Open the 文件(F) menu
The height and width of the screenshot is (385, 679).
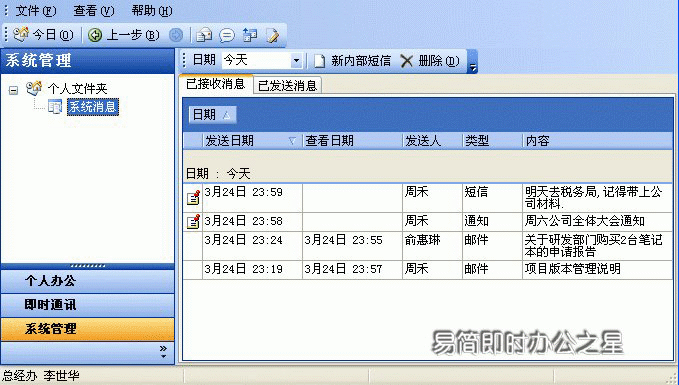(36, 10)
